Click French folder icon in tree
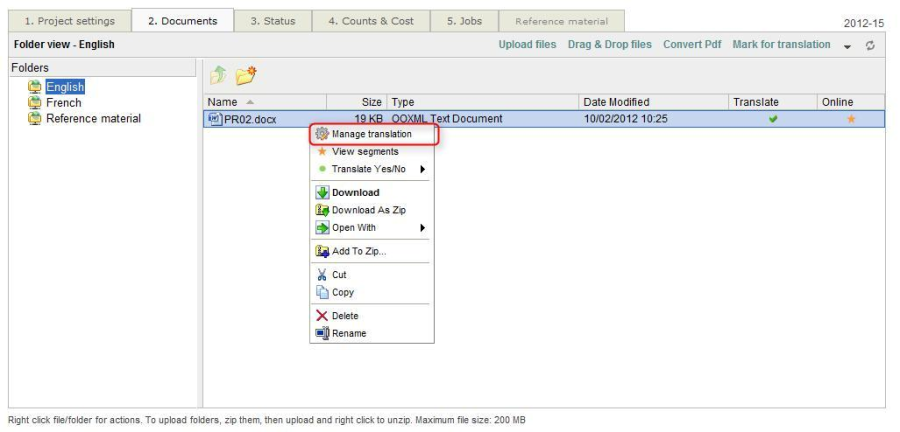The height and width of the screenshot is (432, 900). [35, 103]
